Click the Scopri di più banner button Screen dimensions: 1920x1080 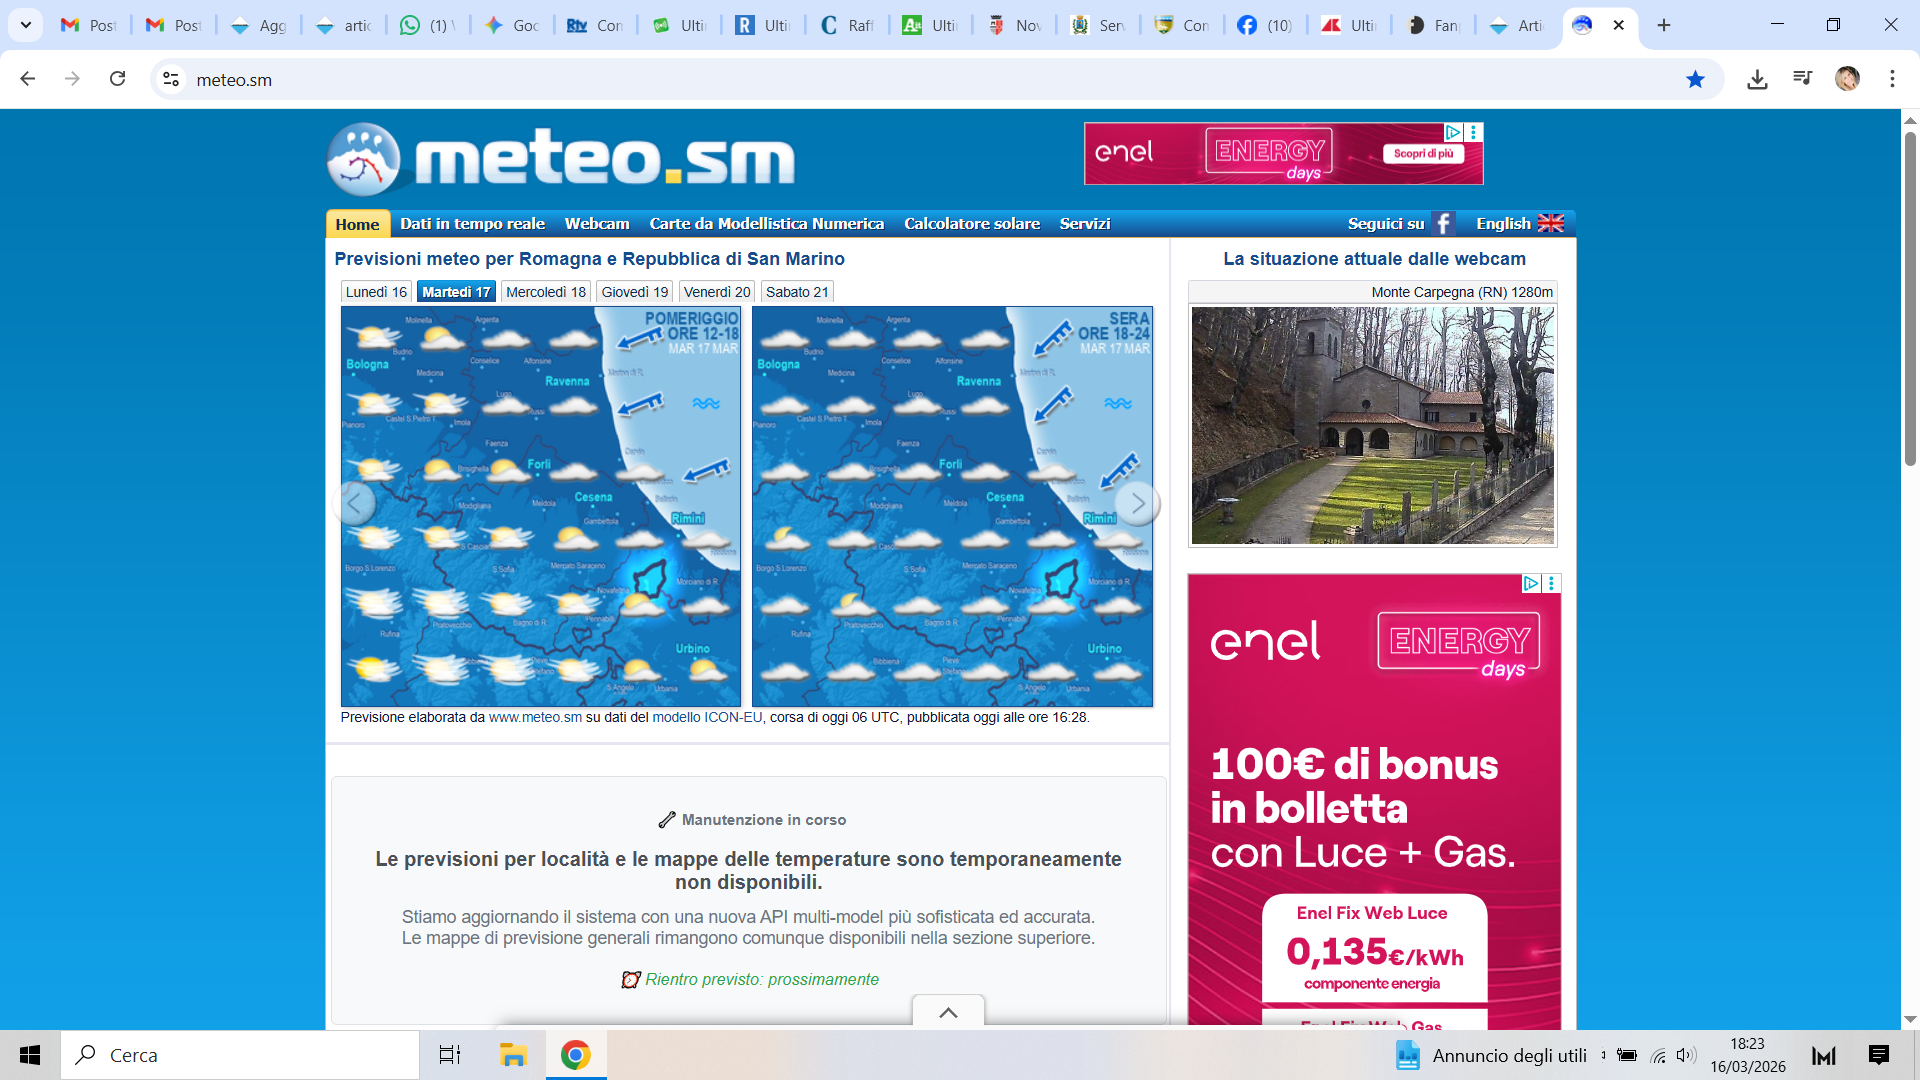(x=1423, y=154)
